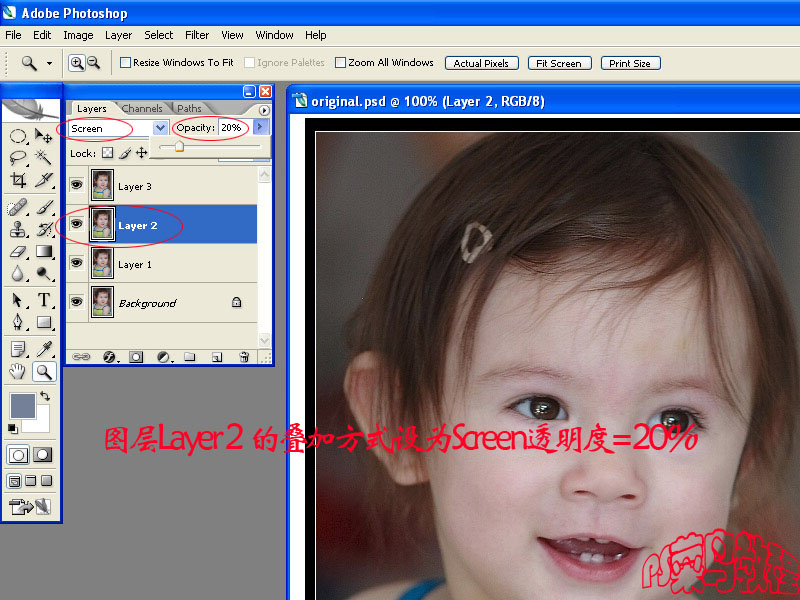Viewport: 800px width, 600px height.
Task: Select the Rectangle shape tool
Action: (x=43, y=322)
